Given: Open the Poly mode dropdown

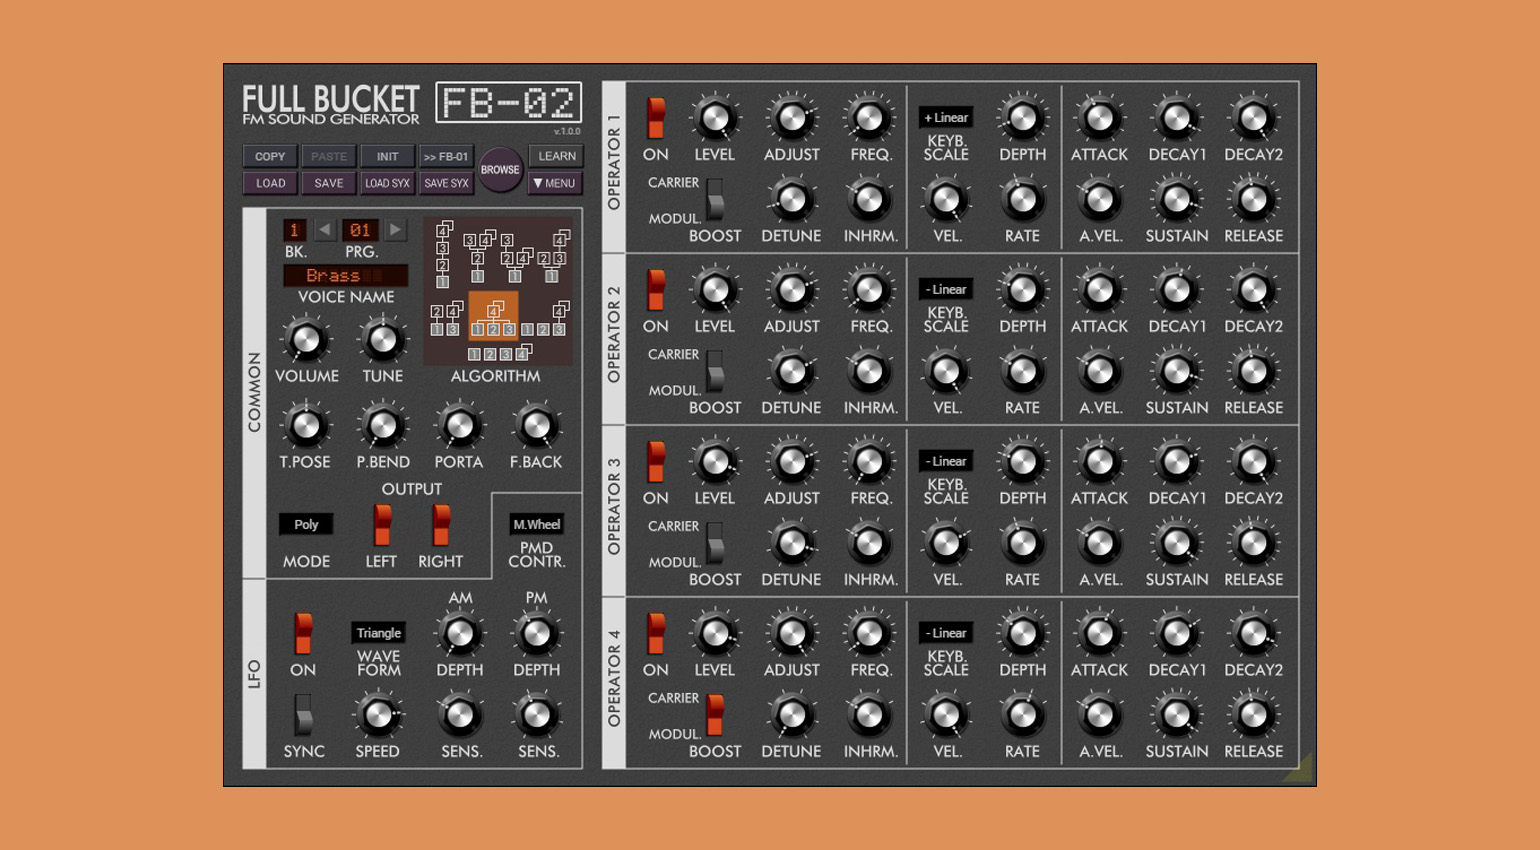Looking at the screenshot, I should tap(306, 525).
